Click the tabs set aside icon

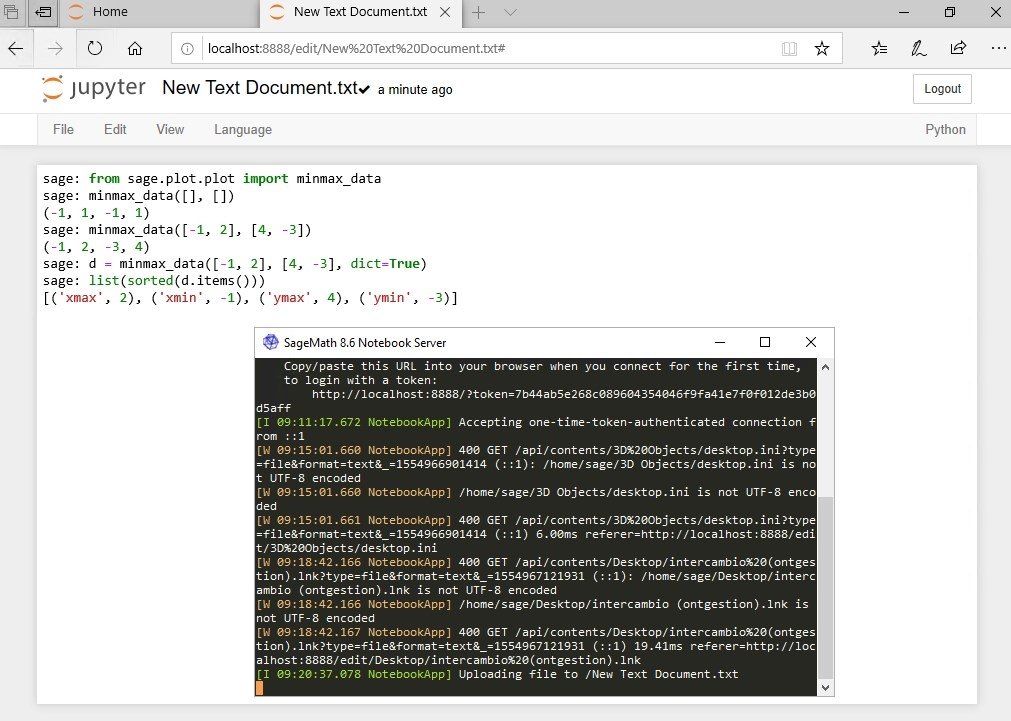(x=11, y=12)
